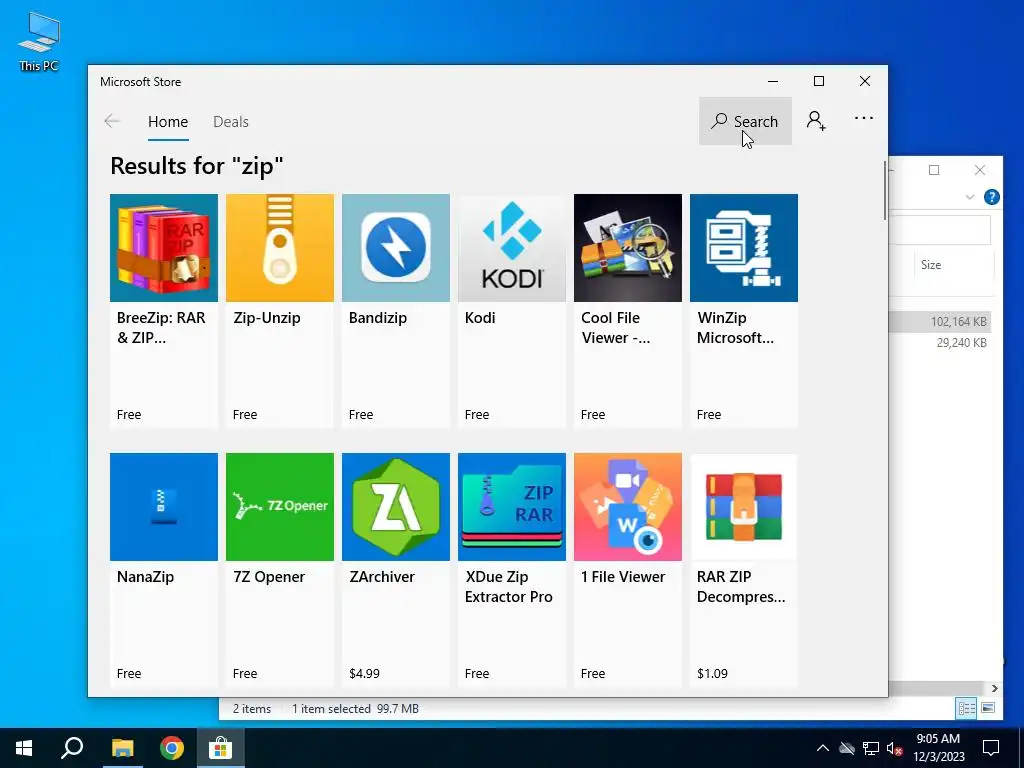Open the taskbar clock and date

[938, 748]
